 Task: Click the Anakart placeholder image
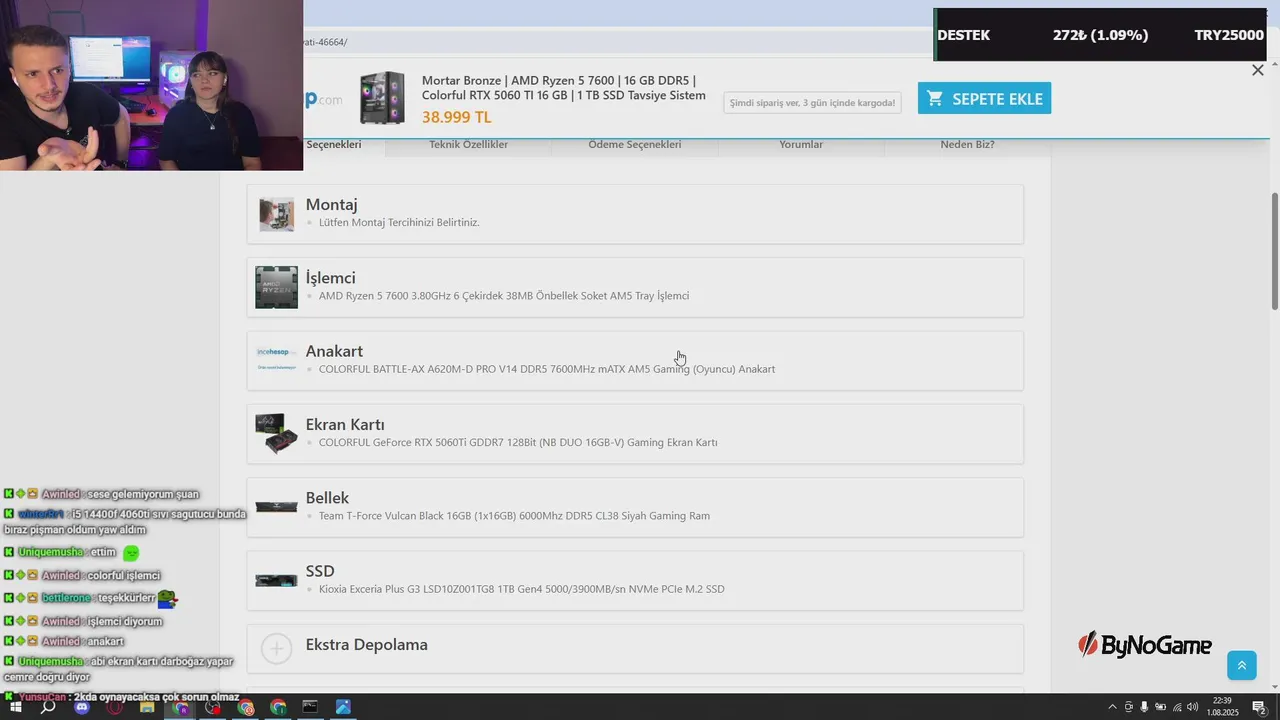pos(276,358)
